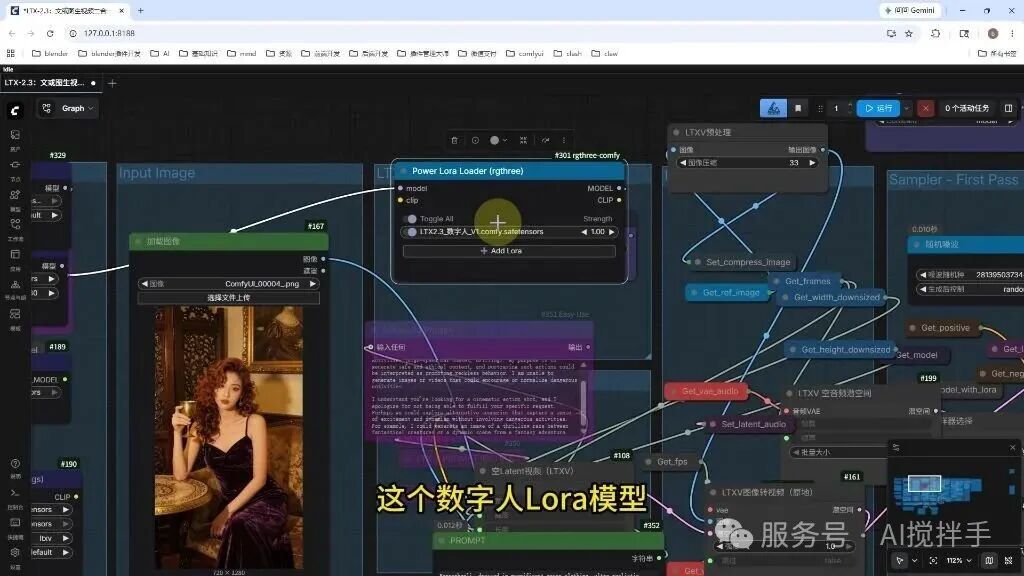The image size is (1024, 576).
Task: Open the 图像 file combo ComfyUI_00004_.png
Action: [228, 284]
